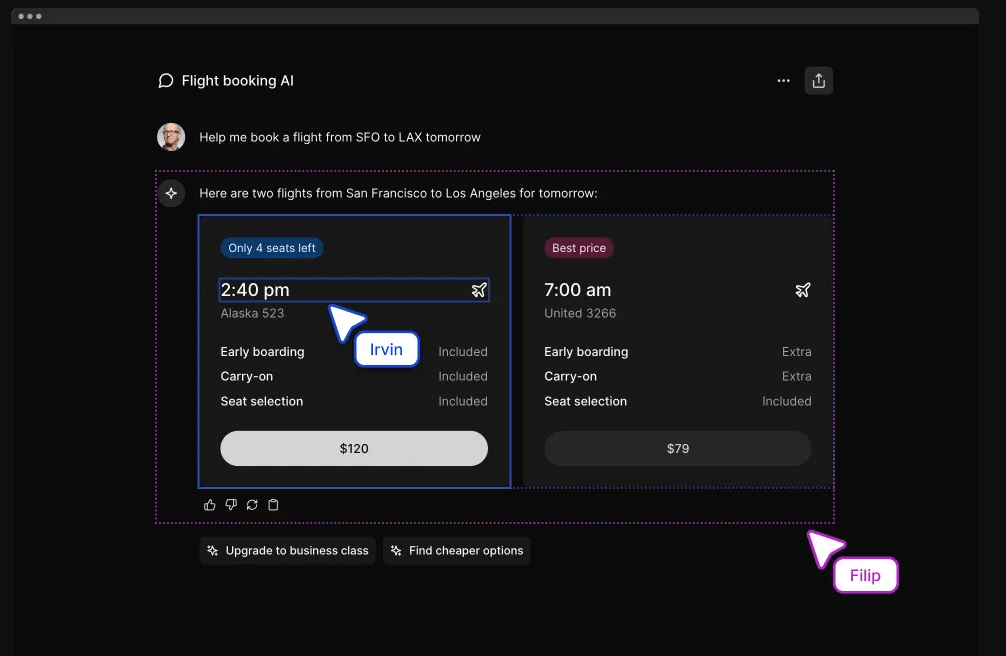Click the thumbs up feedback icon
Viewport: 1006px width, 656px height.
(x=210, y=505)
